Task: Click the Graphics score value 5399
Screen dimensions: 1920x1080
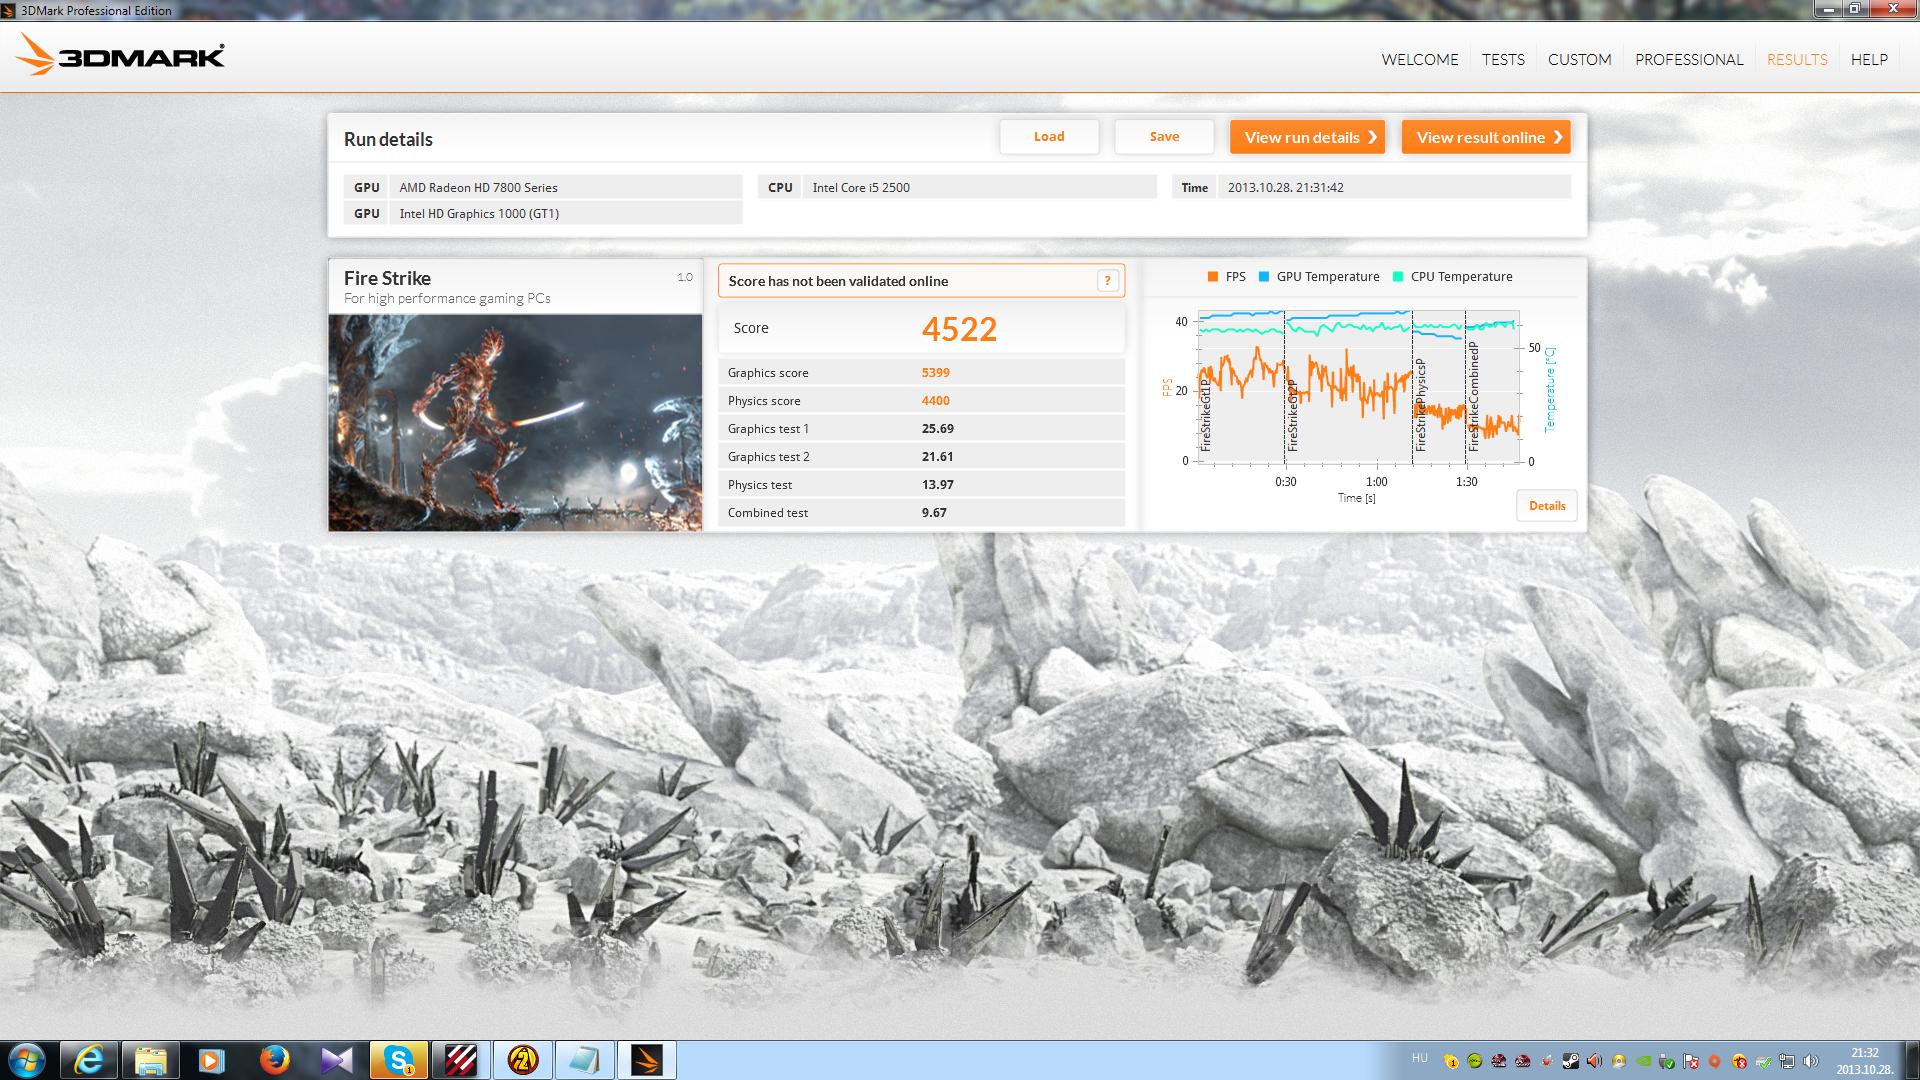Action: click(x=936, y=373)
